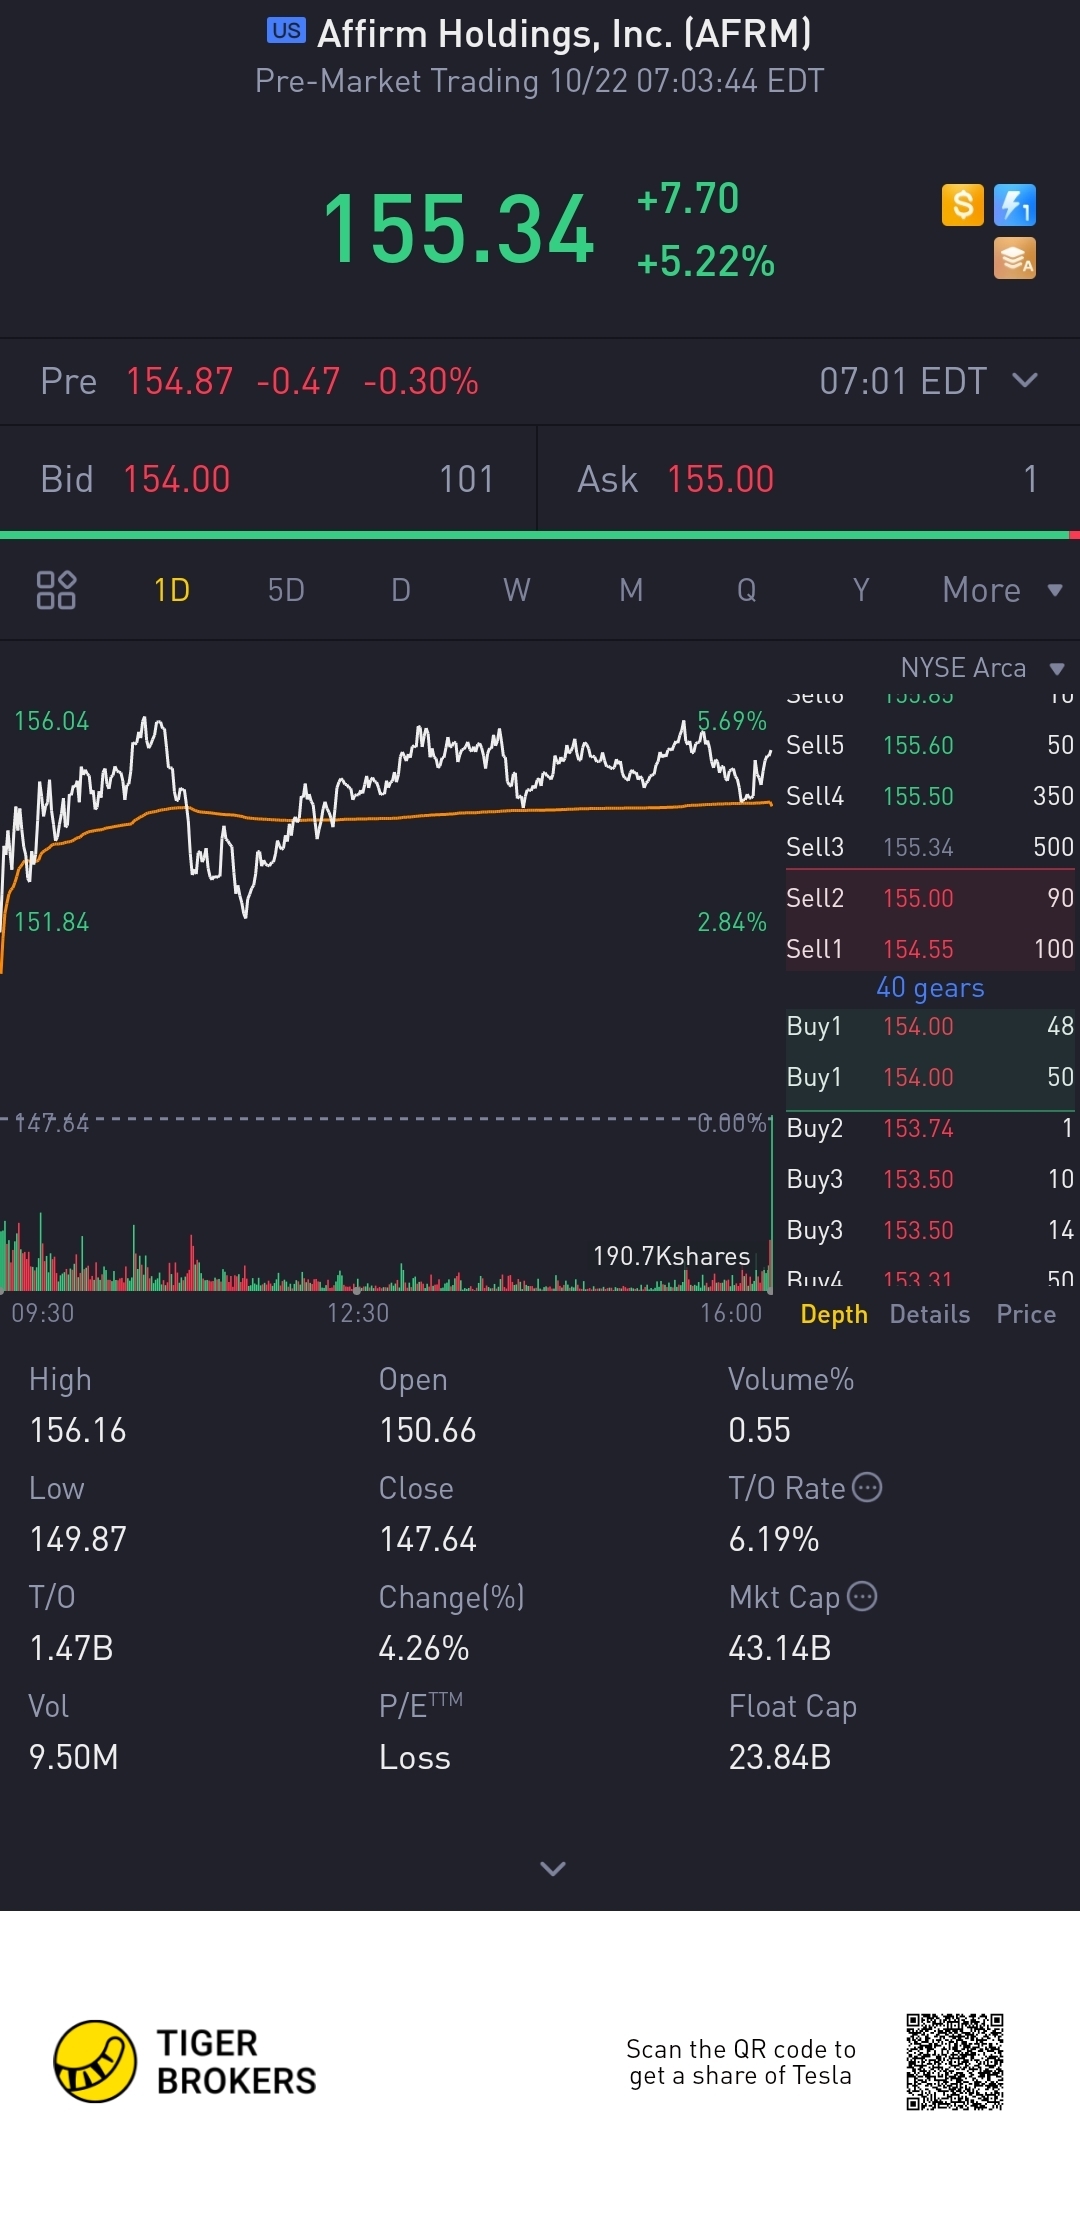The width and height of the screenshot is (1080, 2213).
Task: Tap the Float Cap value 23.84B
Action: click(x=780, y=1757)
